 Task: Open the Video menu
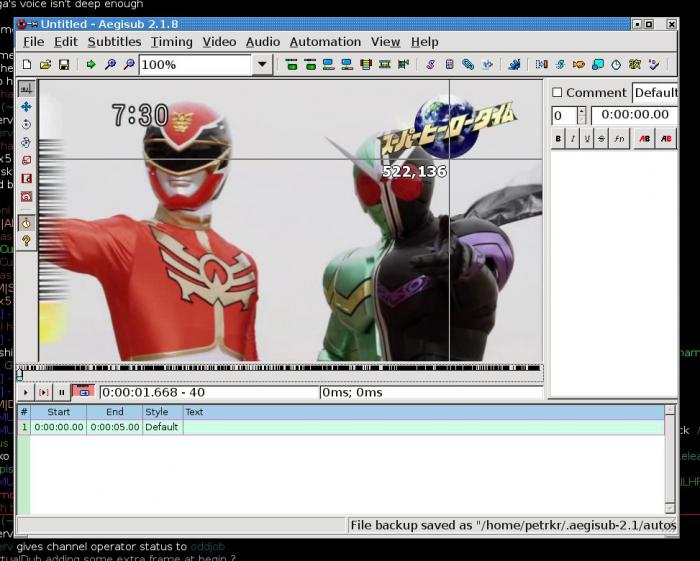click(219, 42)
